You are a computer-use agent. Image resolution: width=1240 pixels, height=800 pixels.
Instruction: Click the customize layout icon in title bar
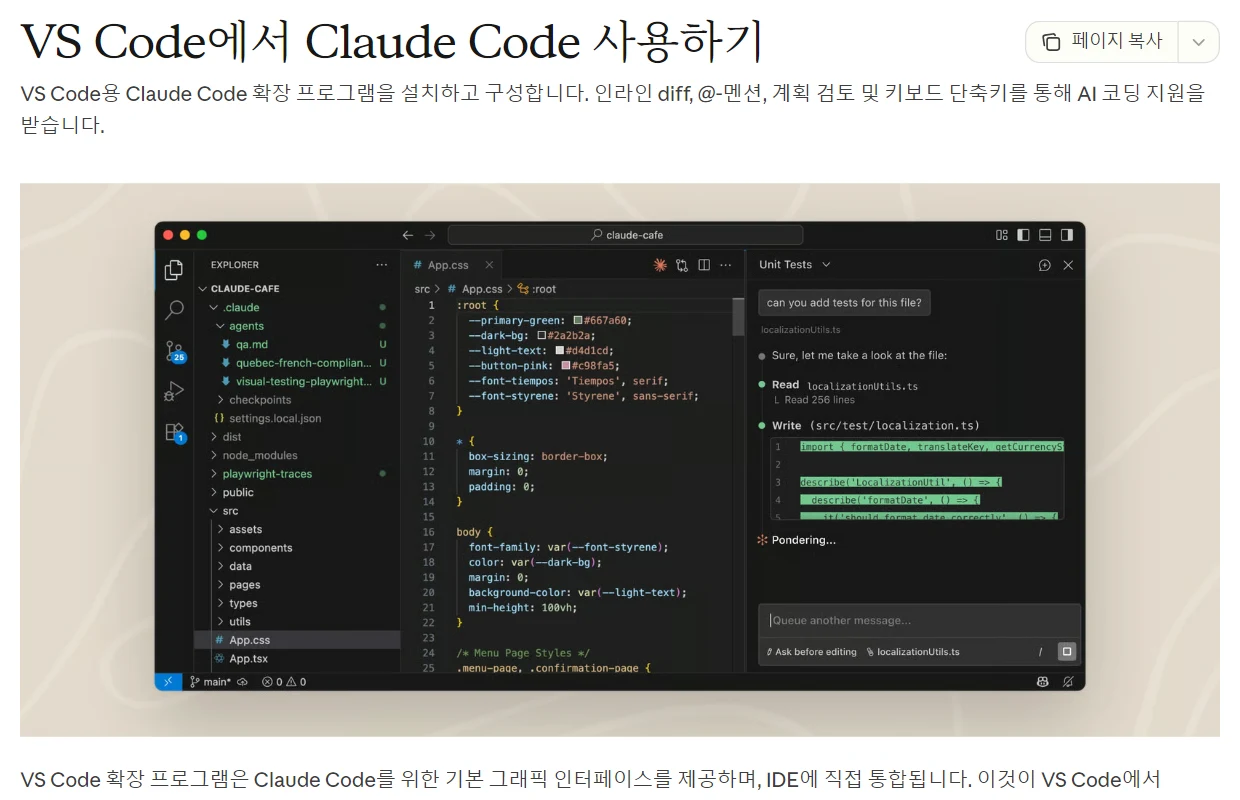coord(1002,235)
